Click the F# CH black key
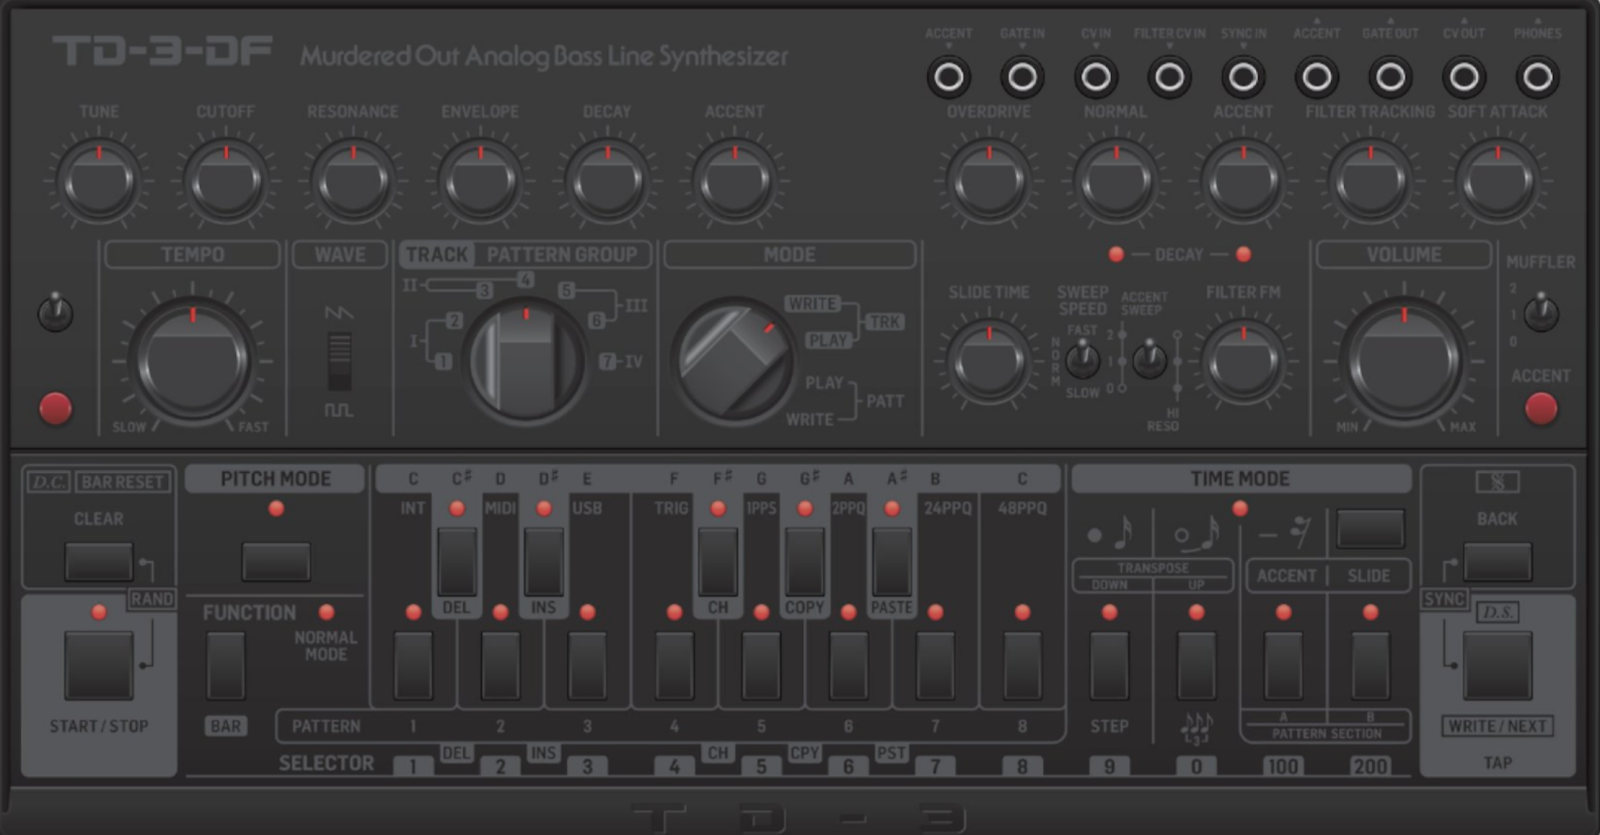Viewport: 1600px width, 835px height. pyautogui.click(x=717, y=562)
